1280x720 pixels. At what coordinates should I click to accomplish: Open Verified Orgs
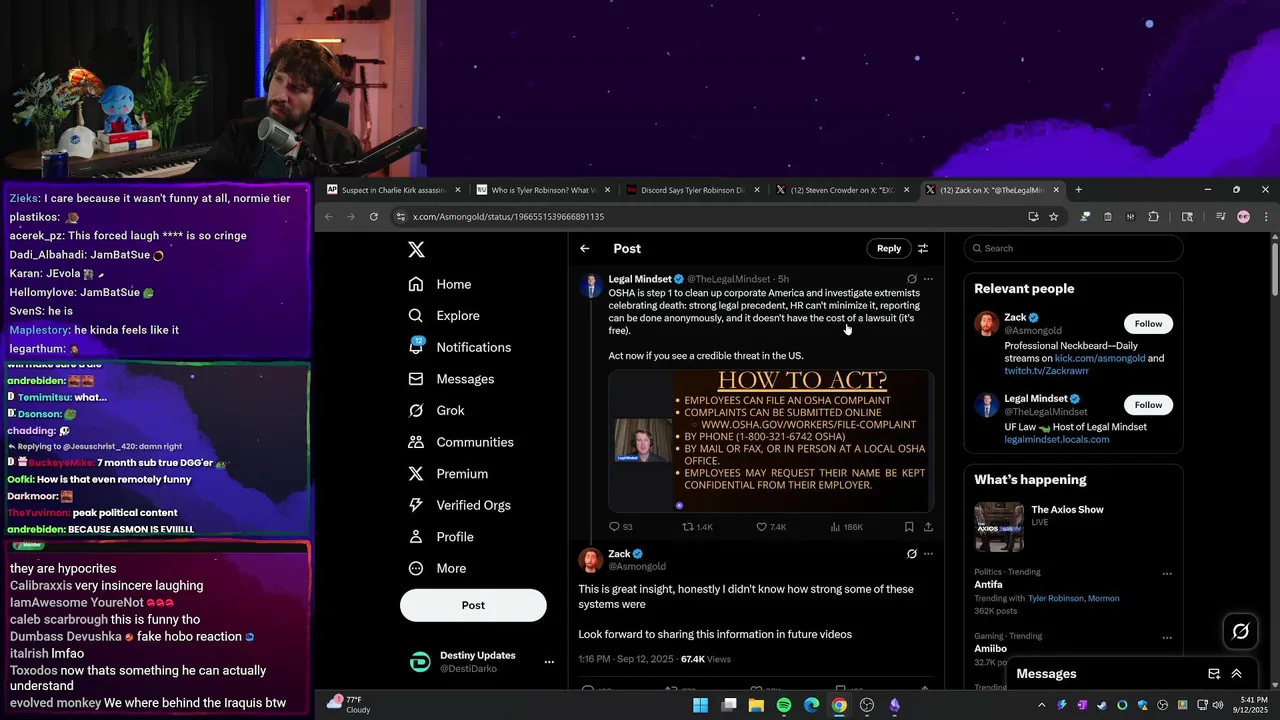pos(460,505)
